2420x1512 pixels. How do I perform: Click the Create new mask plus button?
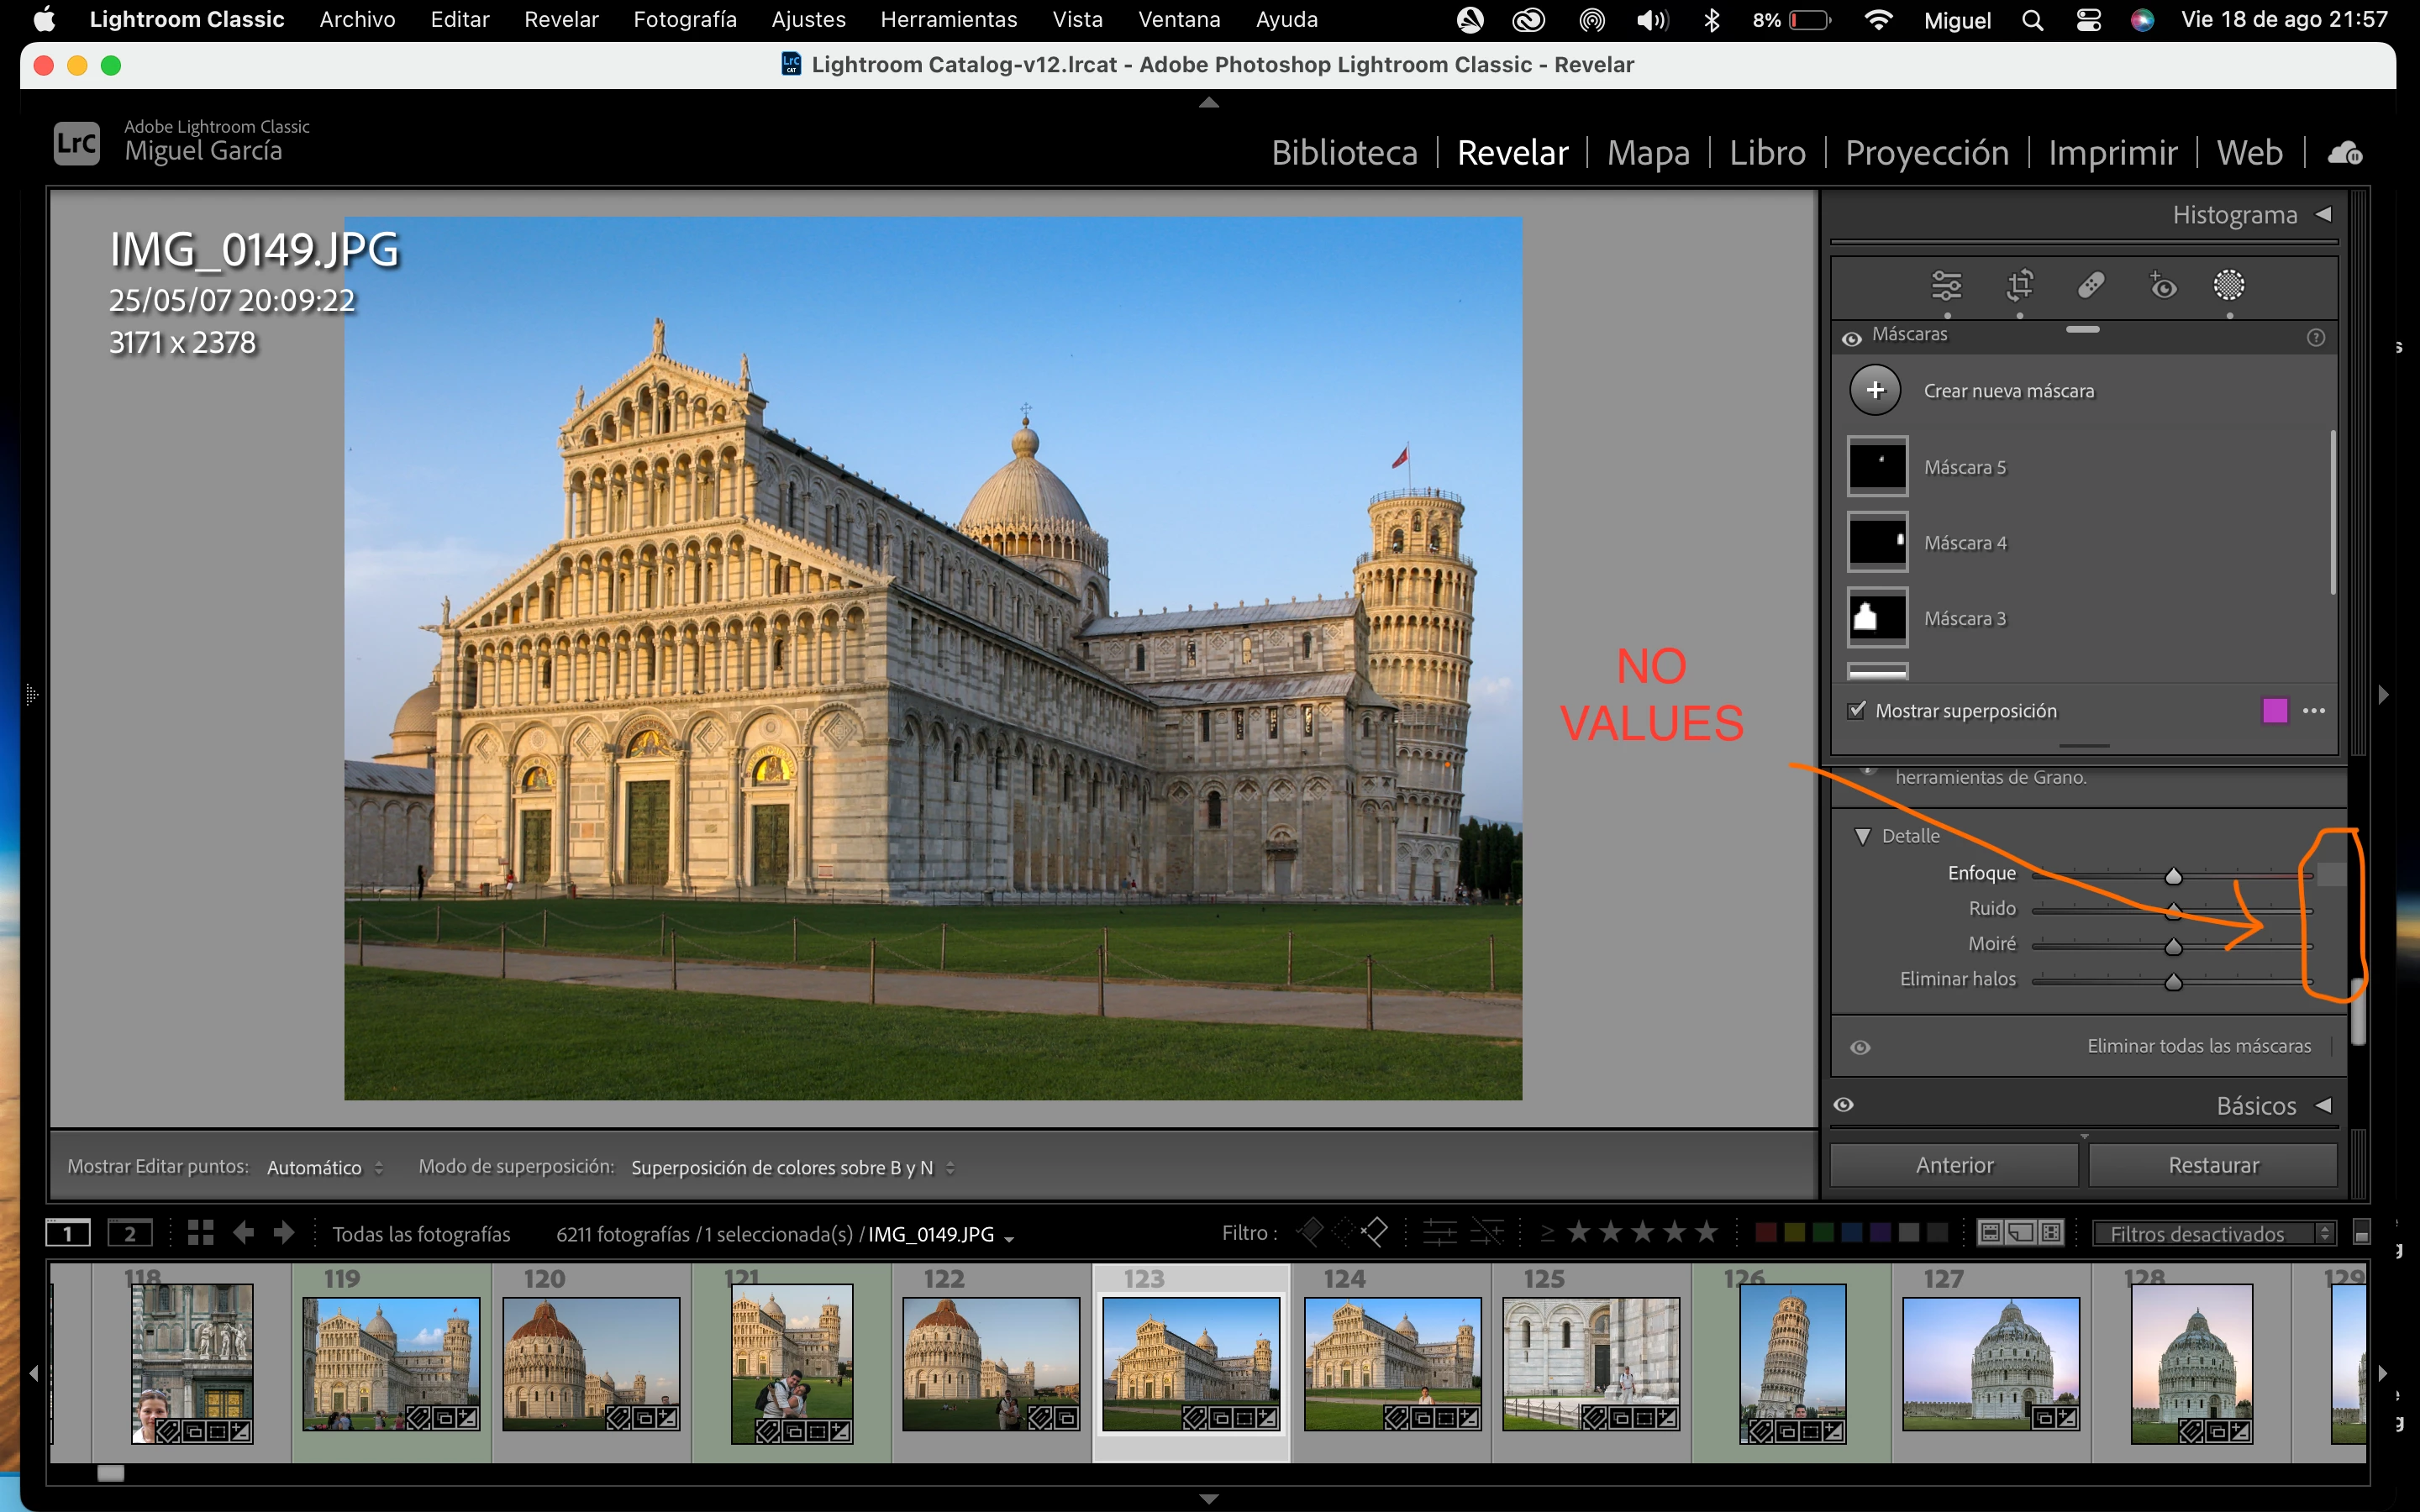click(x=1875, y=391)
